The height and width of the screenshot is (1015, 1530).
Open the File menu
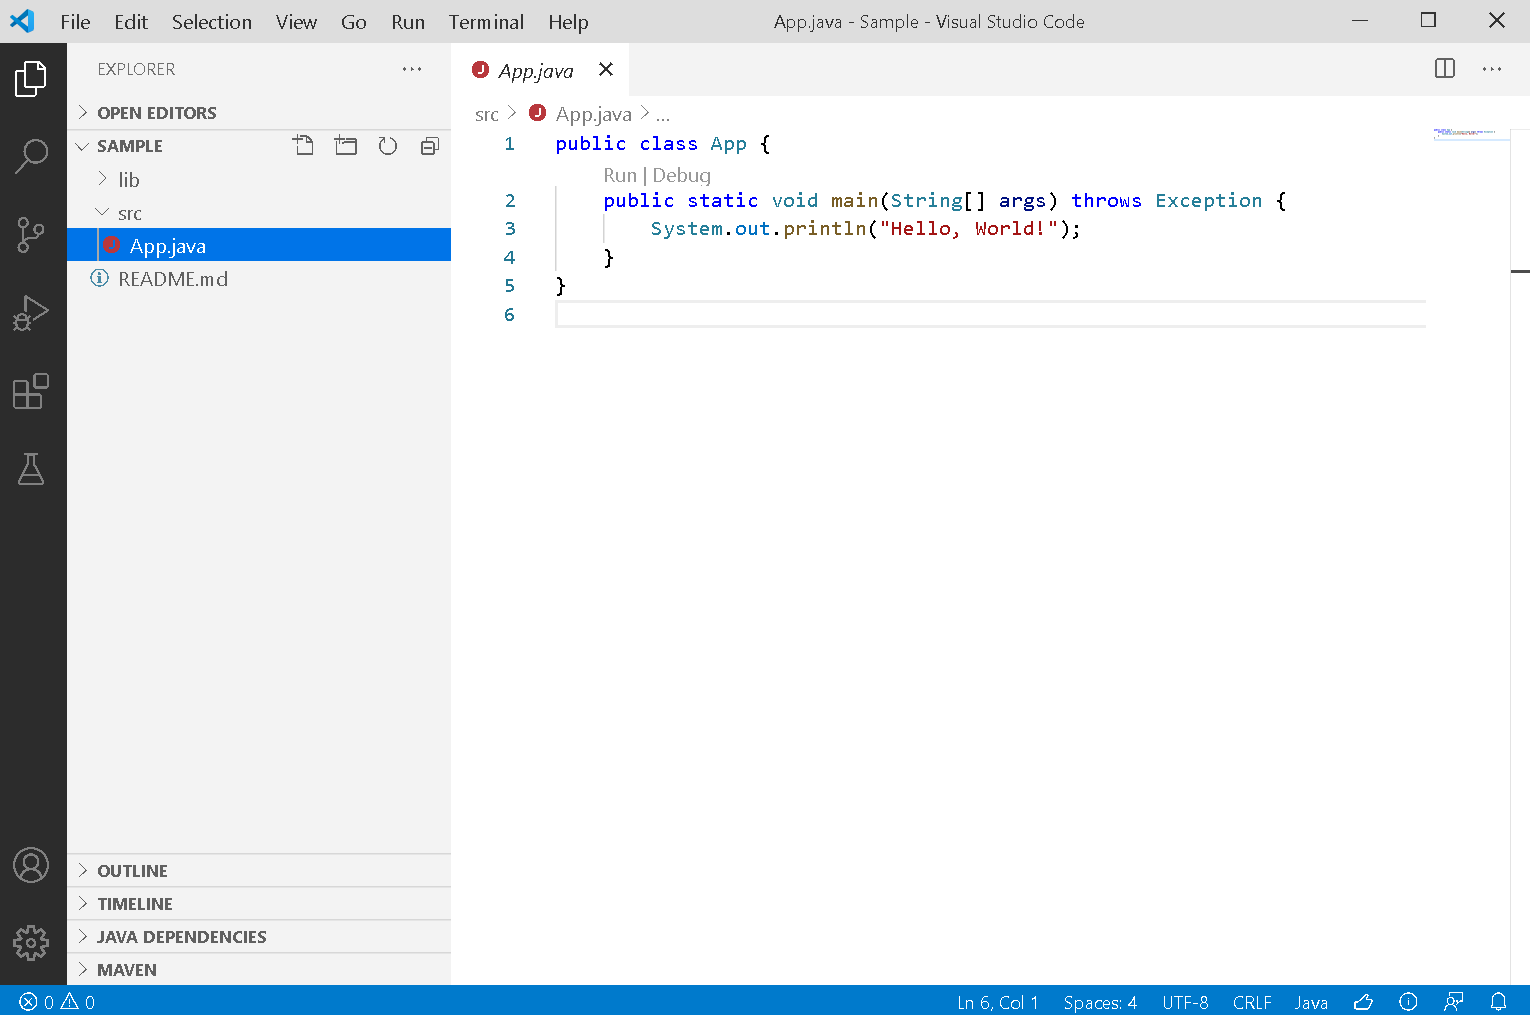click(x=75, y=22)
